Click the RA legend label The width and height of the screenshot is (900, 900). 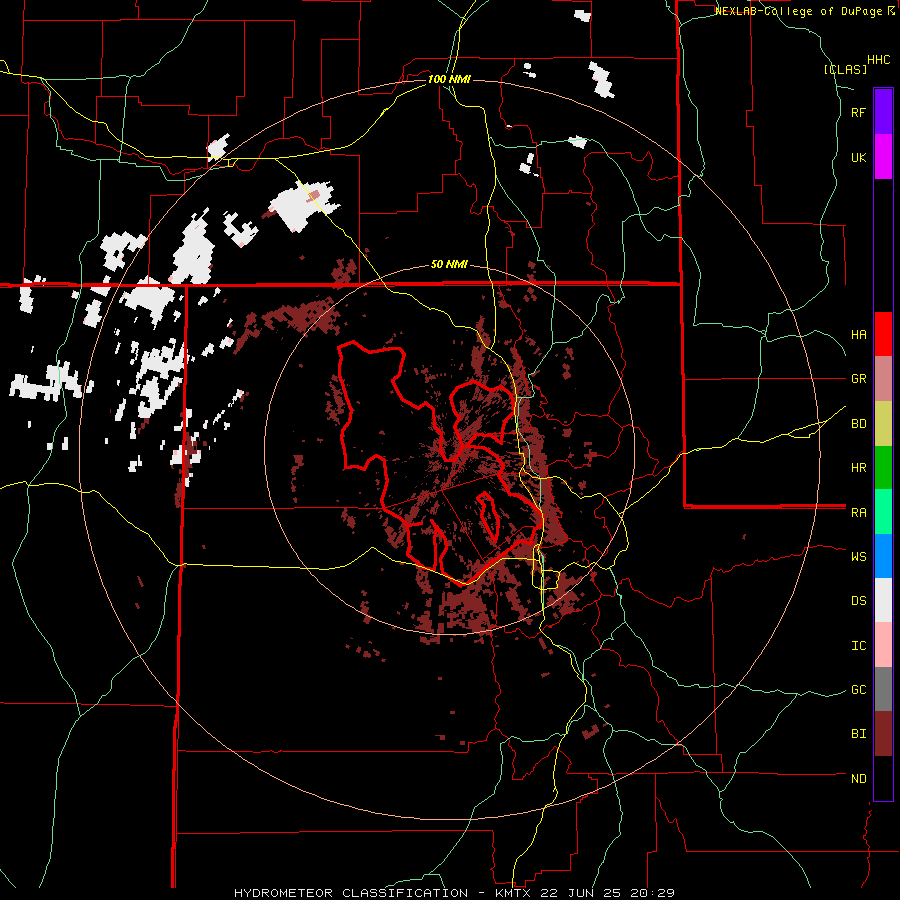click(858, 513)
